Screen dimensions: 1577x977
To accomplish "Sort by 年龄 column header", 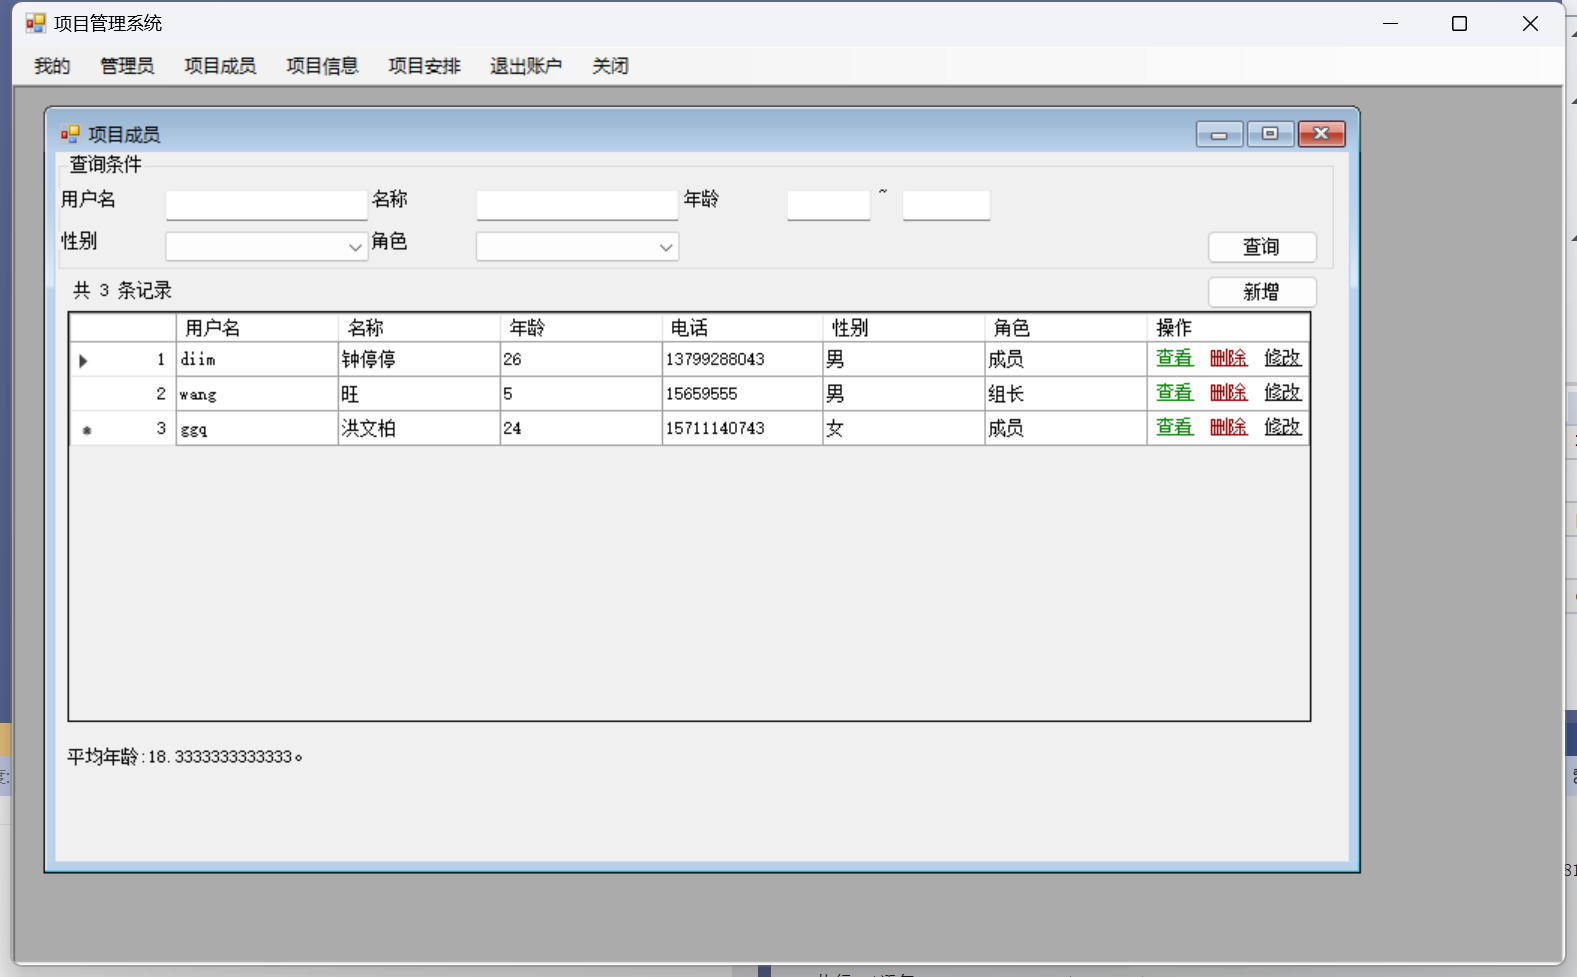I will (581, 328).
